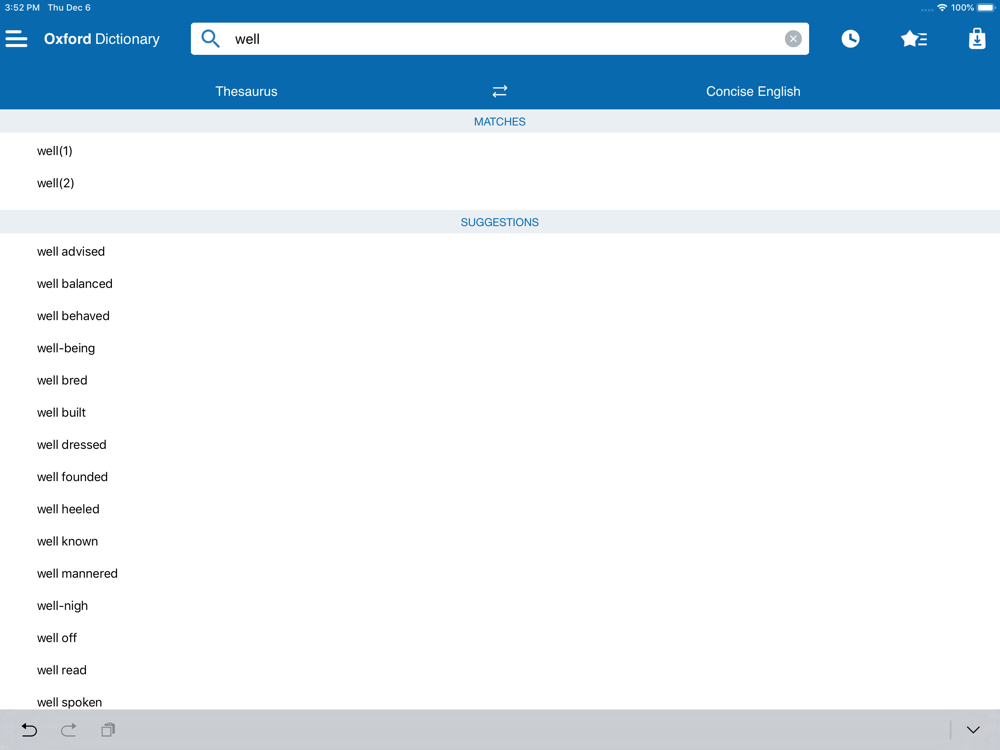Swap dictionaries with arrows icon
This screenshot has height=750, width=1000.
499,91
